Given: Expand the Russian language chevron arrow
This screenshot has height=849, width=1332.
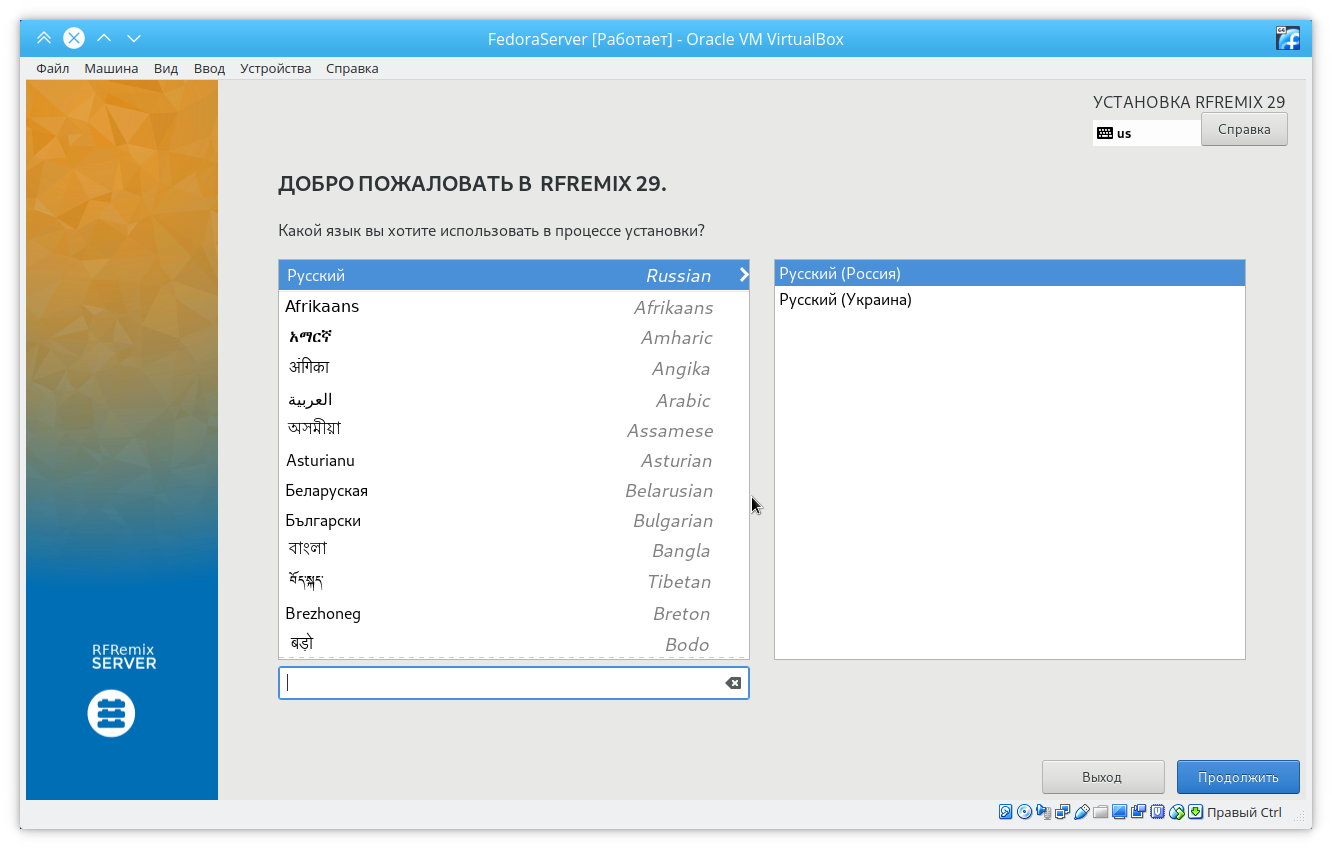Looking at the screenshot, I should coord(743,275).
